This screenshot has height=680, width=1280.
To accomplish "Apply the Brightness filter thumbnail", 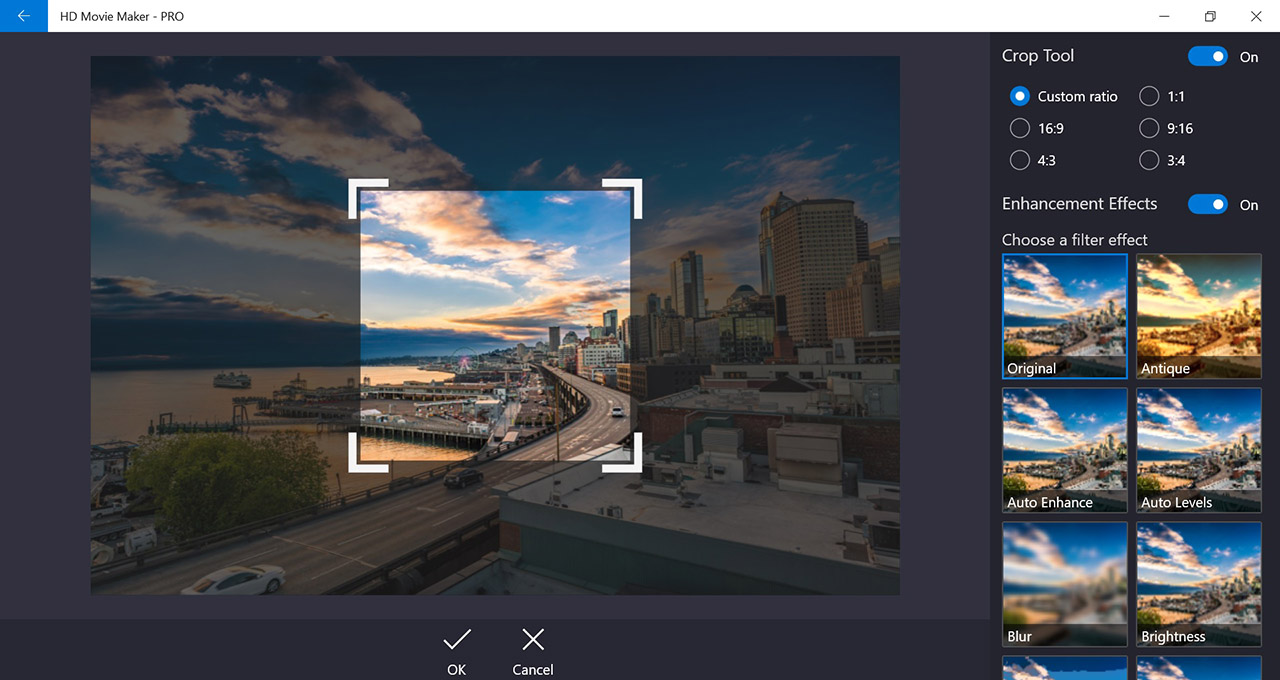I will point(1199,584).
